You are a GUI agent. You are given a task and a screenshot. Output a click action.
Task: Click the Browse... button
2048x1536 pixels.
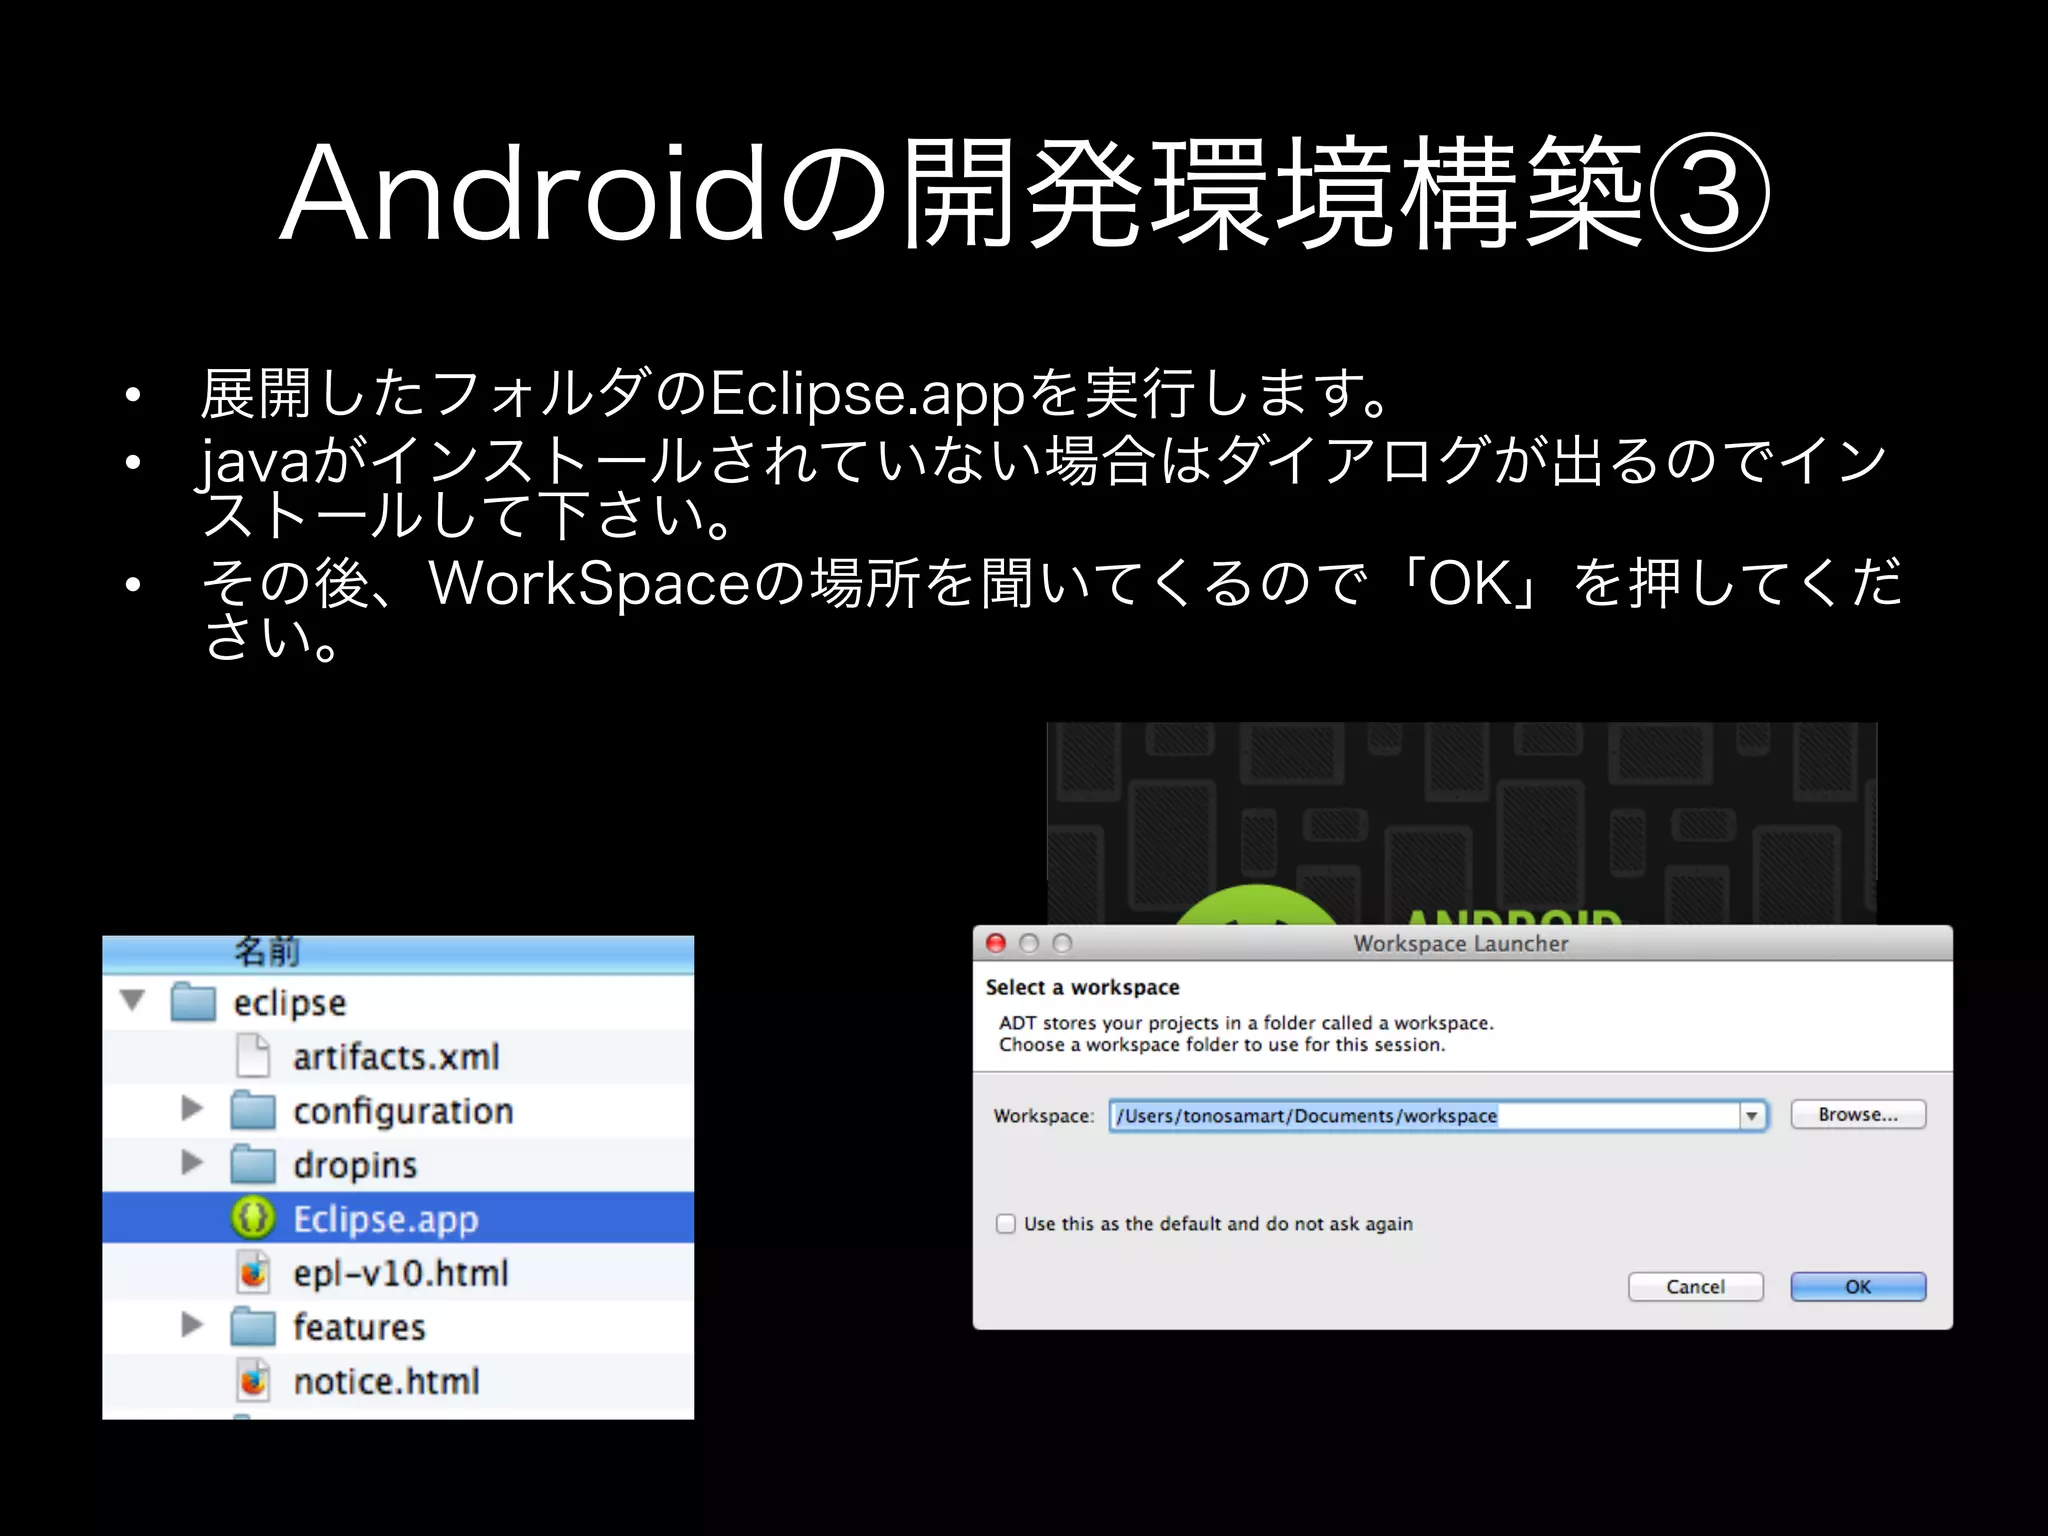pos(1857,1114)
